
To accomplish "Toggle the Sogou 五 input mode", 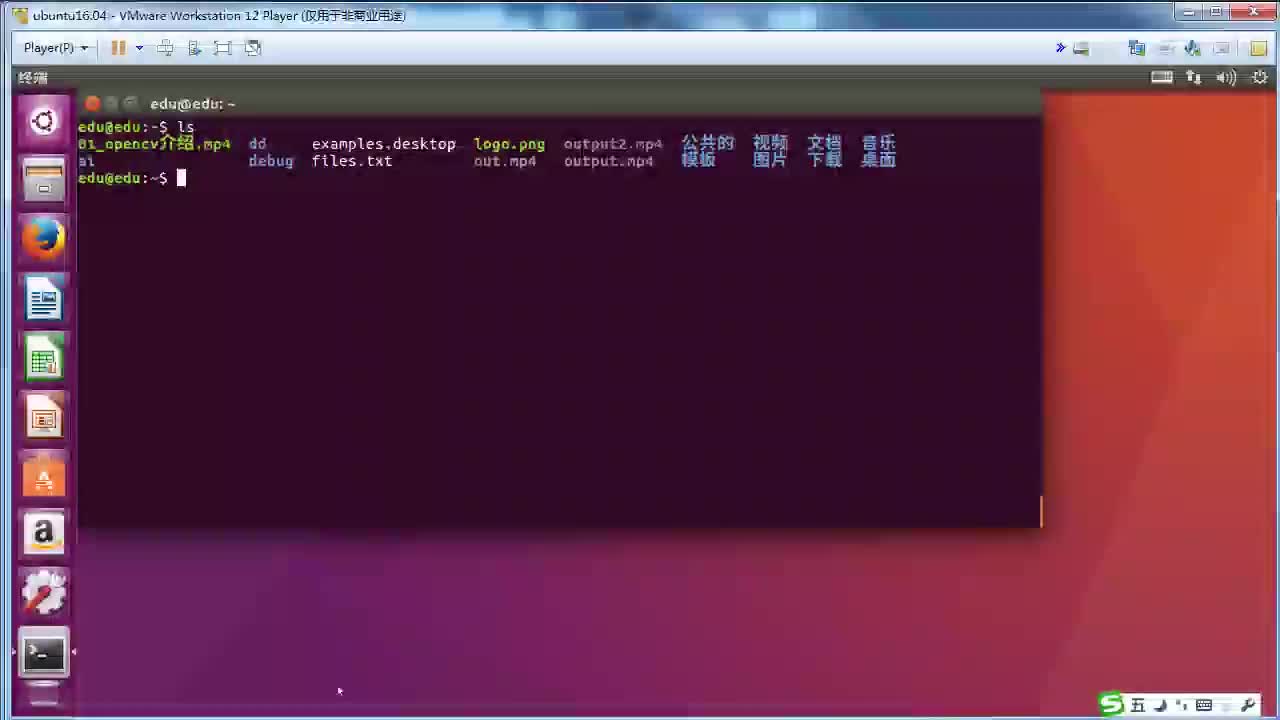I will 1138,706.
